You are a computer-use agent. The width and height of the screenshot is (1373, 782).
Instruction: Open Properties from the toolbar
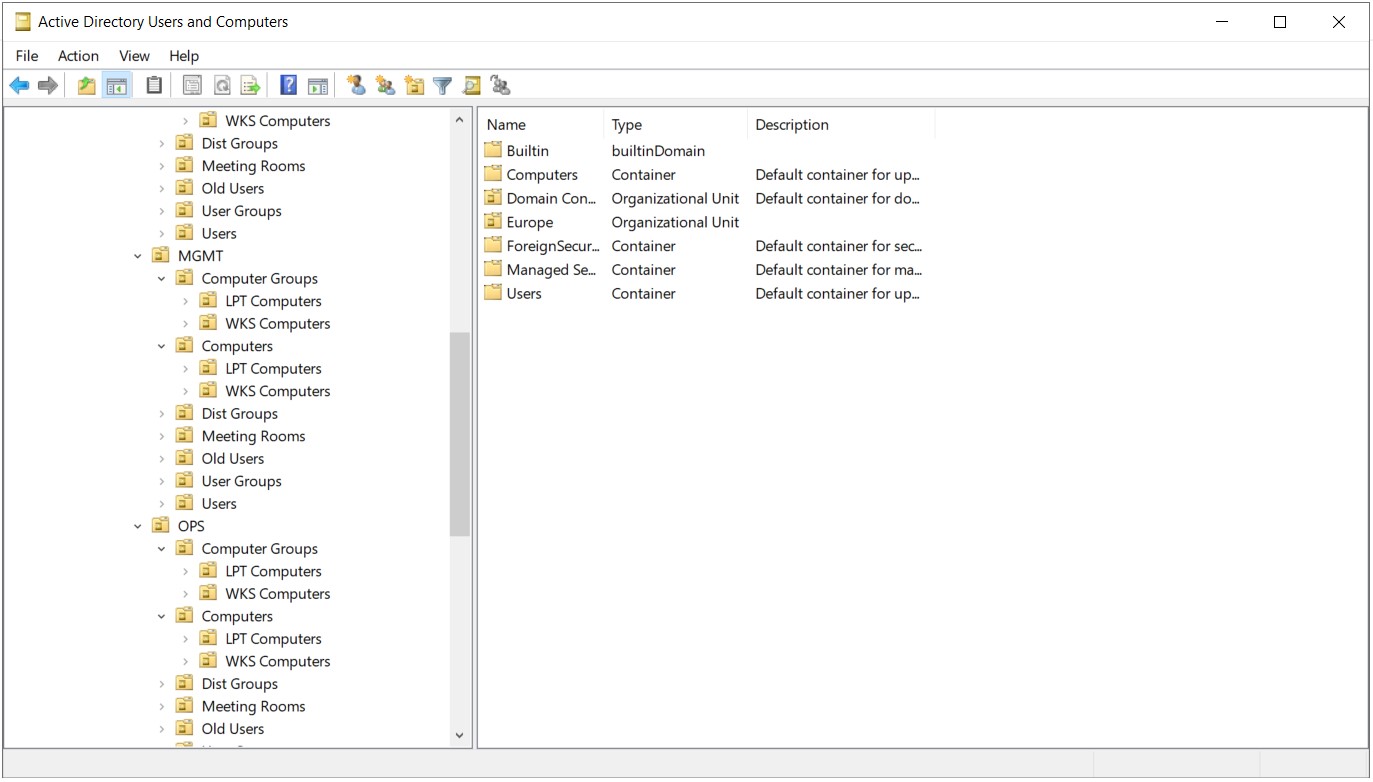pyautogui.click(x=192, y=86)
